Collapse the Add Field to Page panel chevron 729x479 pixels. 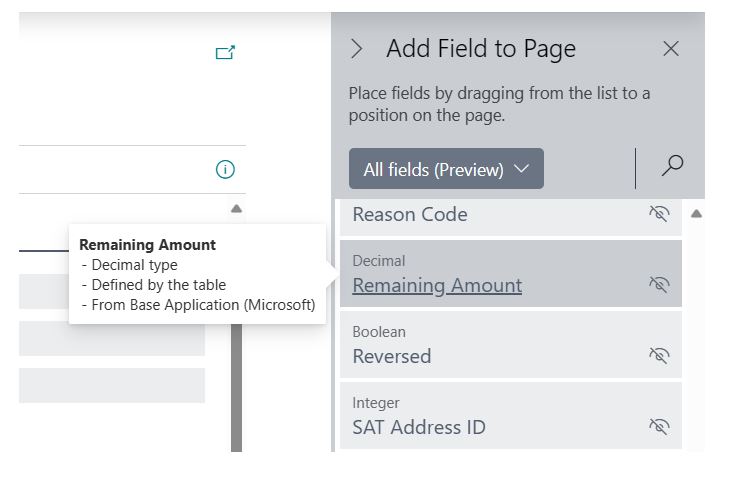pyautogui.click(x=356, y=48)
